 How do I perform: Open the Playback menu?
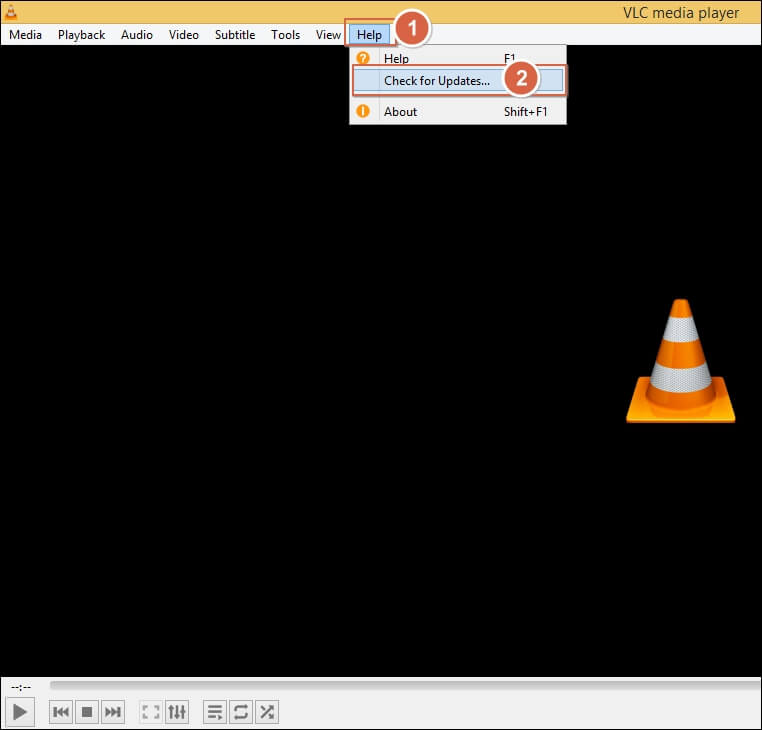point(81,35)
